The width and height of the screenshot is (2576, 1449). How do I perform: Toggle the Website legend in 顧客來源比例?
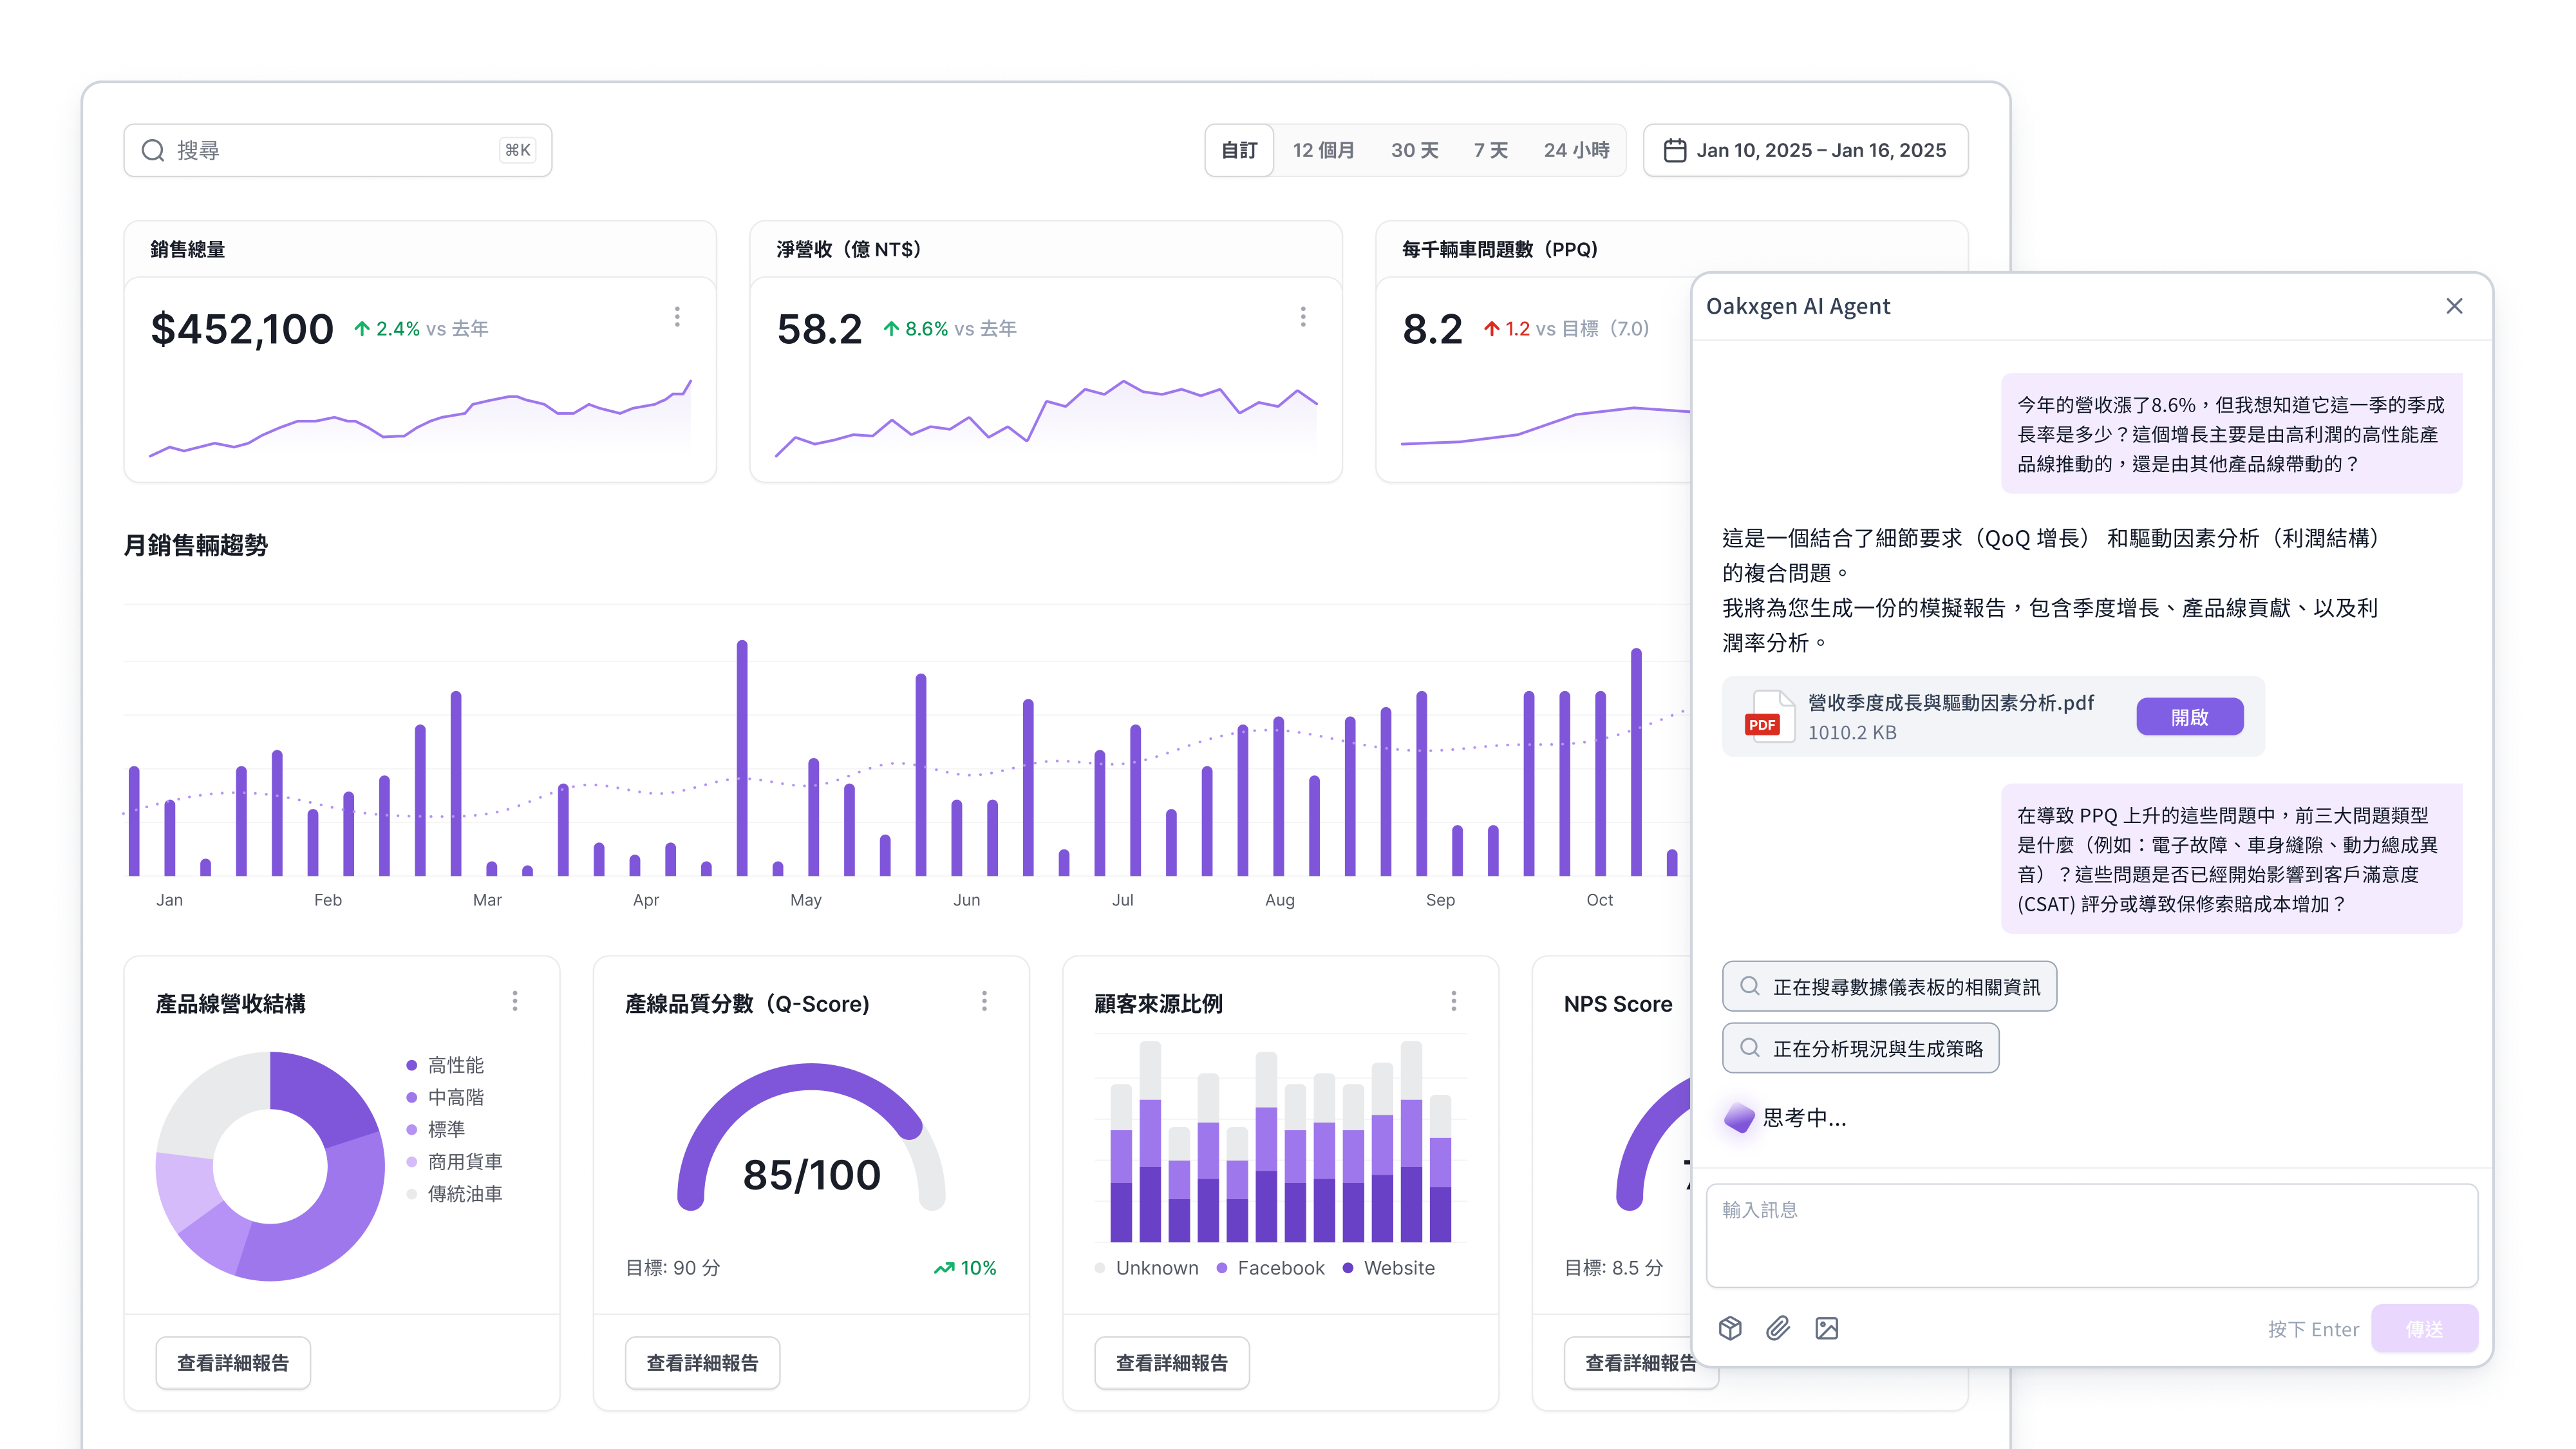pos(1397,1267)
